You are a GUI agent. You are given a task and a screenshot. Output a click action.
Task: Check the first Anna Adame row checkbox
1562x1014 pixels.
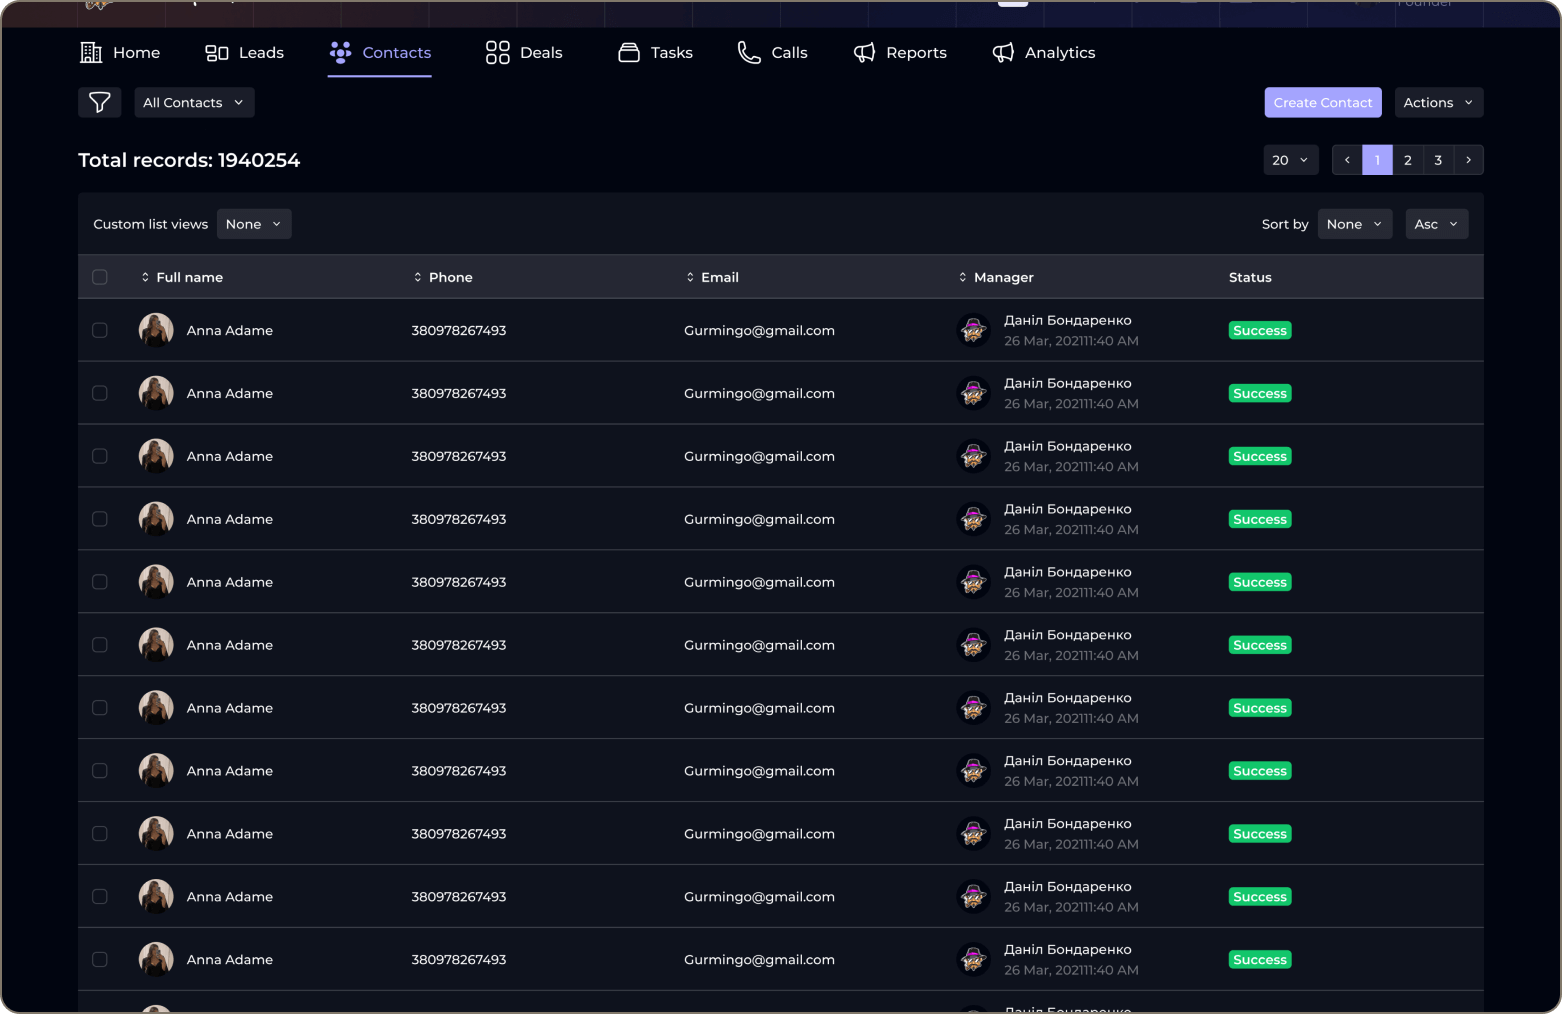point(99,330)
